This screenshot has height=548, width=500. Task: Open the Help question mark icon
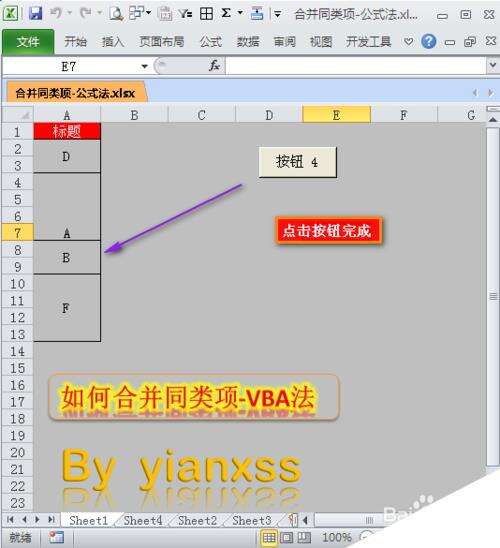(428, 42)
